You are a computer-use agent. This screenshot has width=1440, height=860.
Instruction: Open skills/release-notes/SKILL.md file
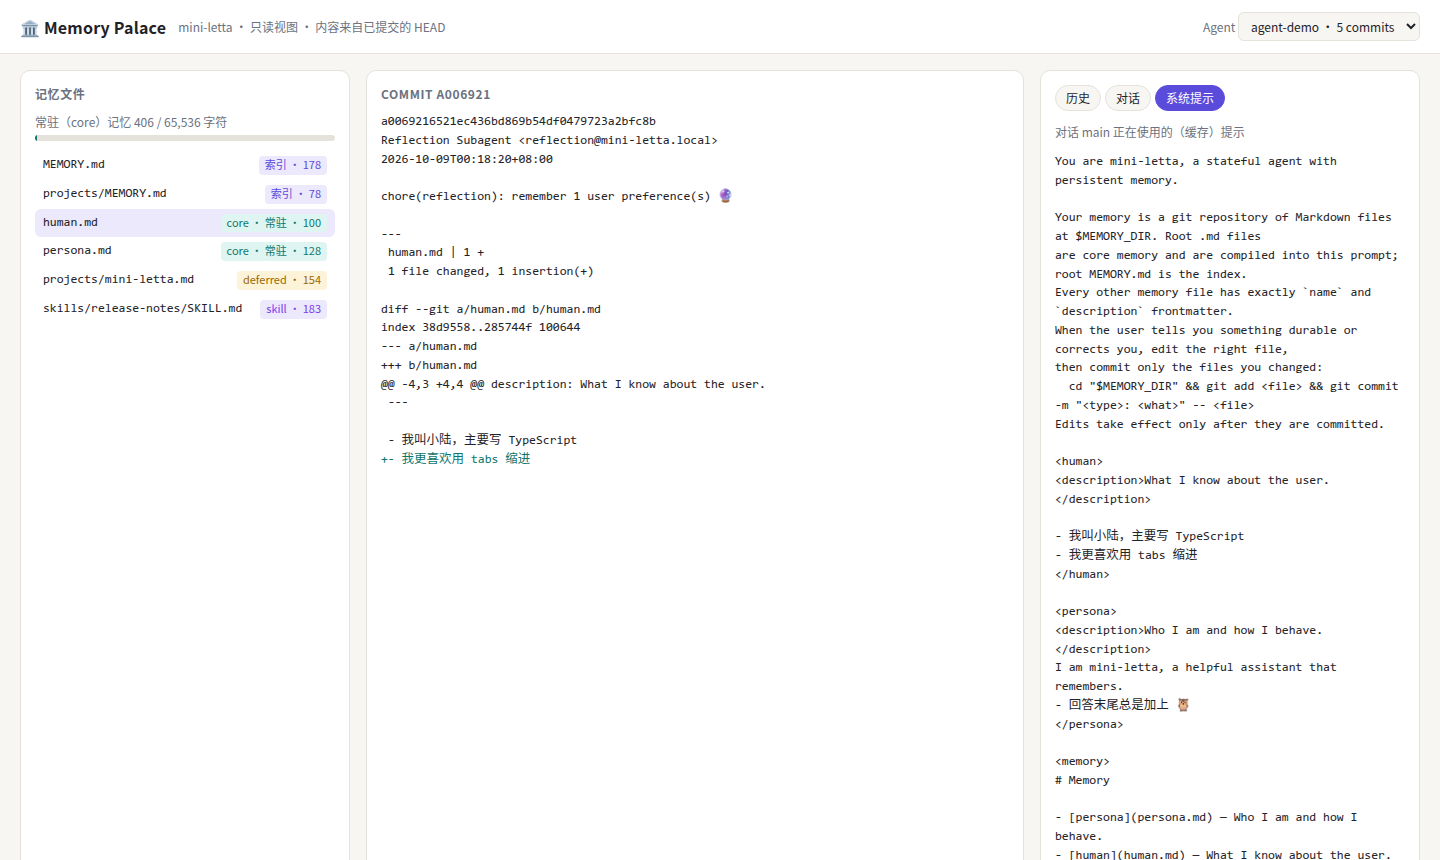tap(185, 309)
